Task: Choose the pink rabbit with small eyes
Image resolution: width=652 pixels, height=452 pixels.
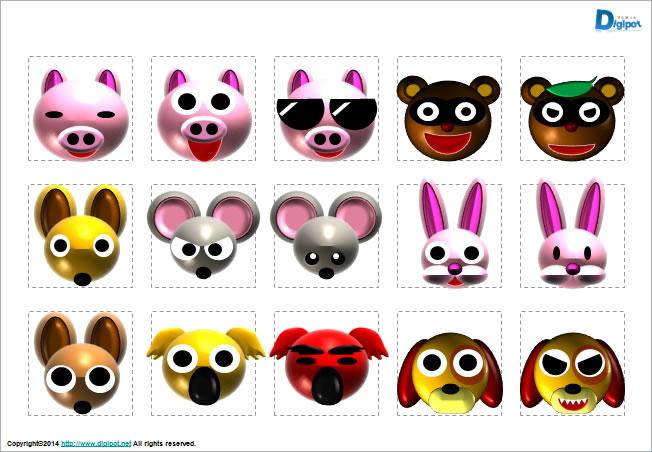Action: tap(572, 237)
